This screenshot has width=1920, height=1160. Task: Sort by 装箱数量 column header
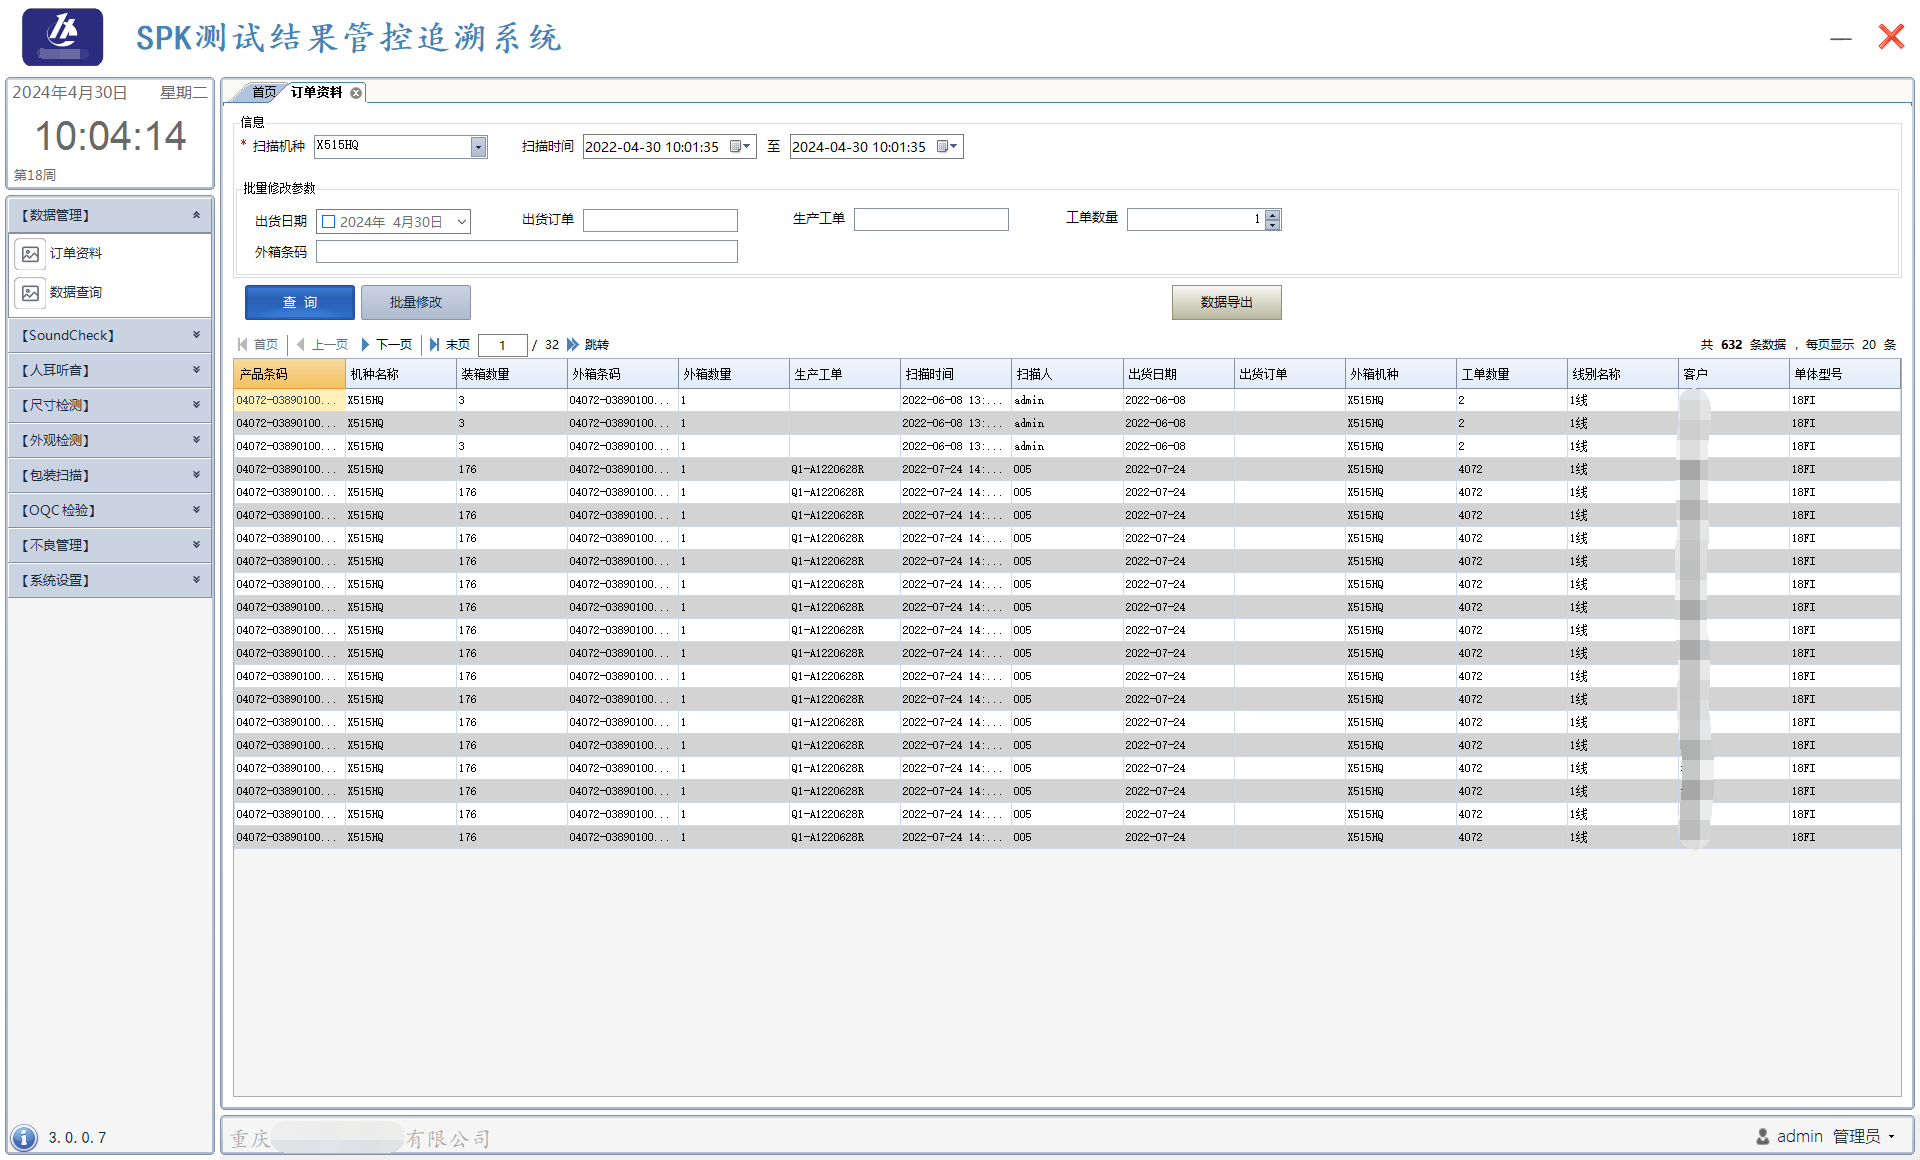point(512,374)
